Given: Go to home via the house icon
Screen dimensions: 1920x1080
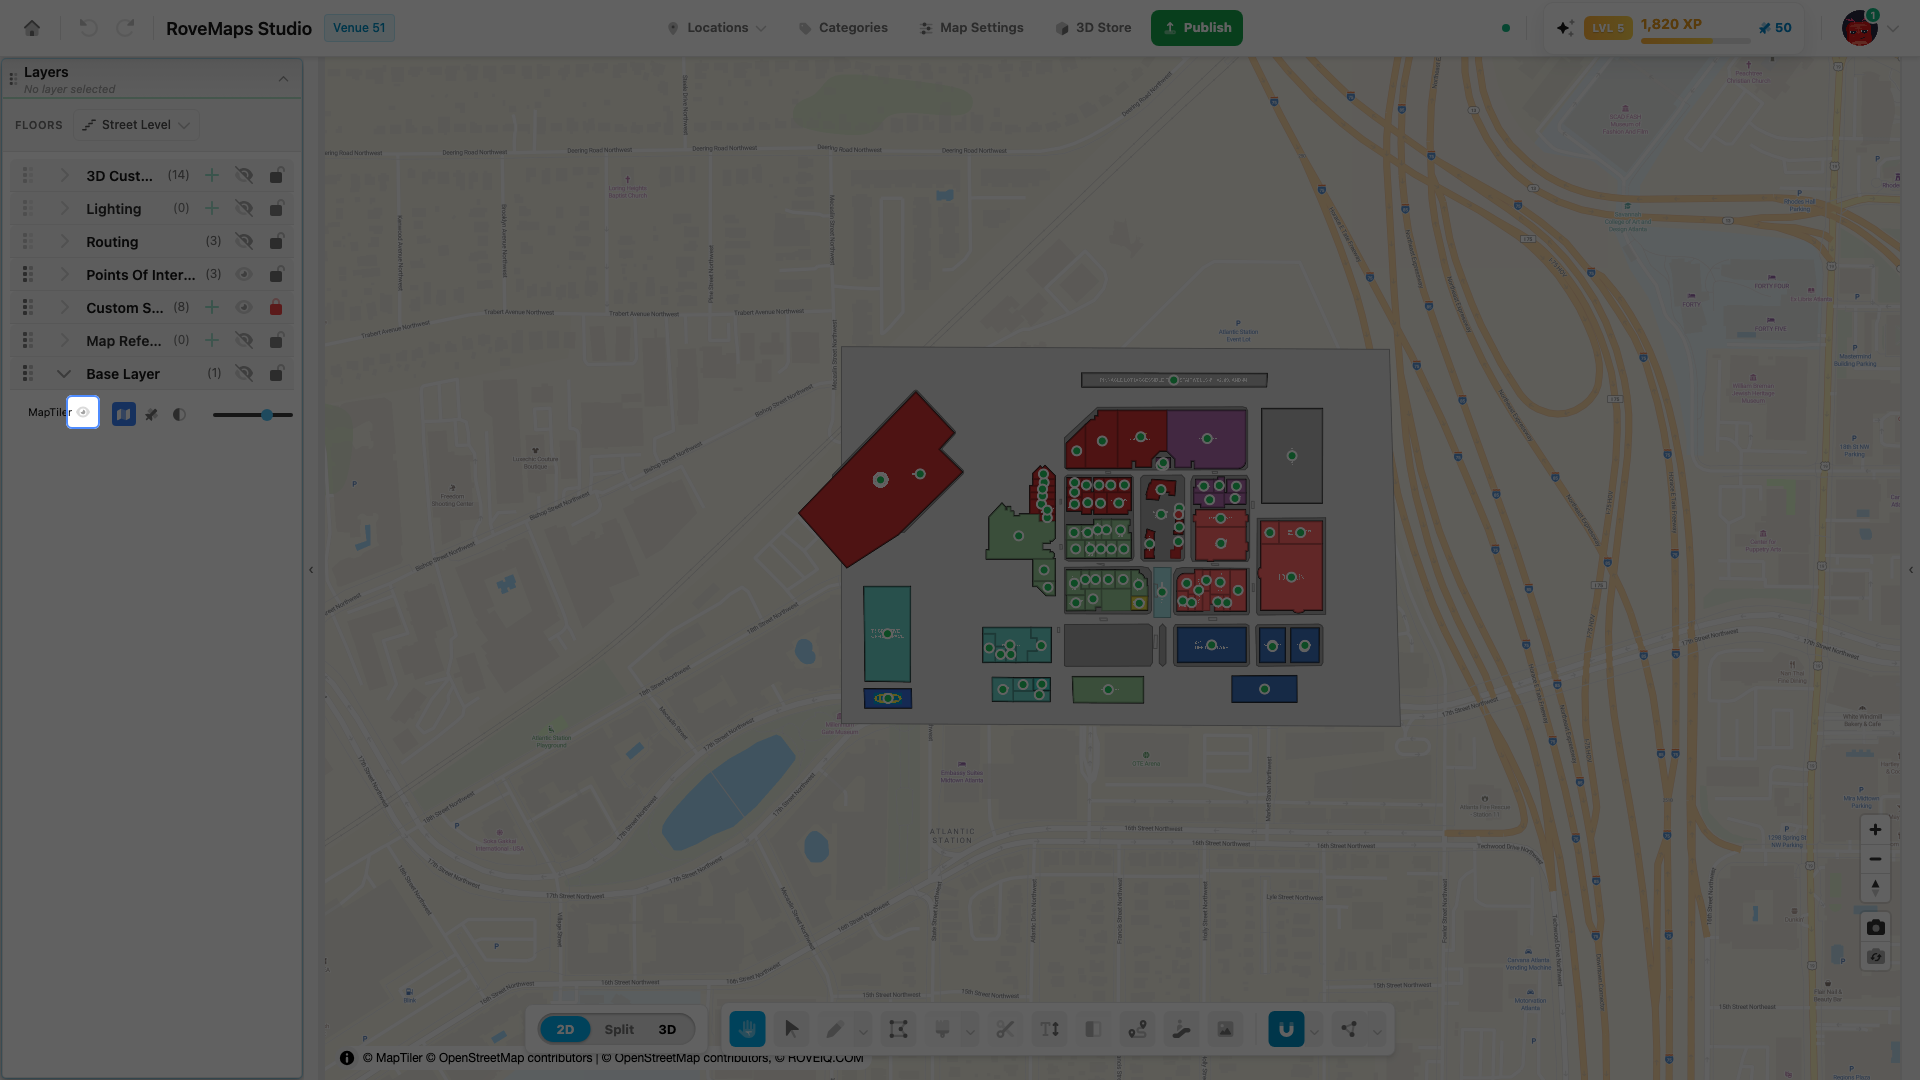Looking at the screenshot, I should click(x=32, y=28).
